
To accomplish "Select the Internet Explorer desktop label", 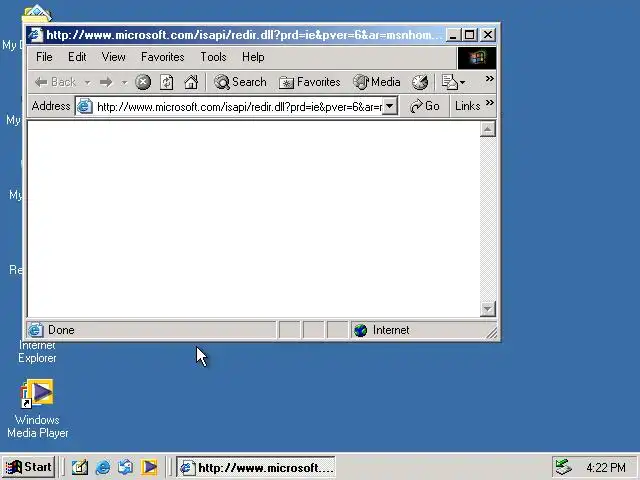I will [37, 351].
